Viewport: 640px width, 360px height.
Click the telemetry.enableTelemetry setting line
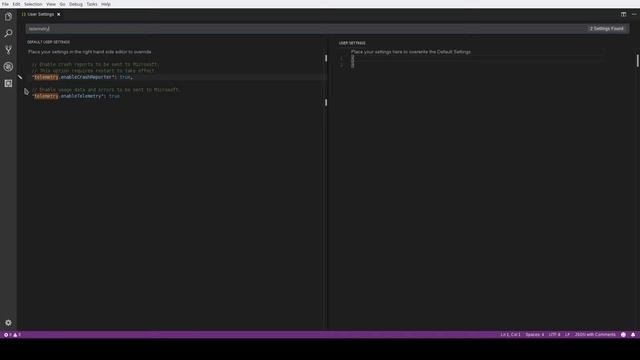pyautogui.click(x=76, y=96)
